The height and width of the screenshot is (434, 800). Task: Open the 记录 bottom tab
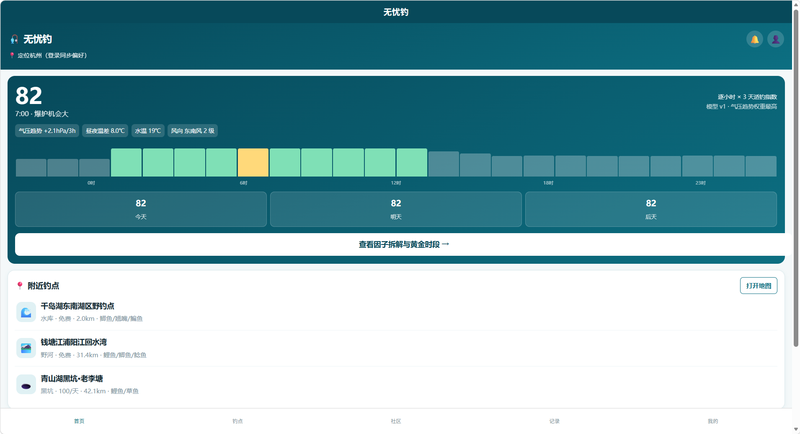(x=555, y=421)
